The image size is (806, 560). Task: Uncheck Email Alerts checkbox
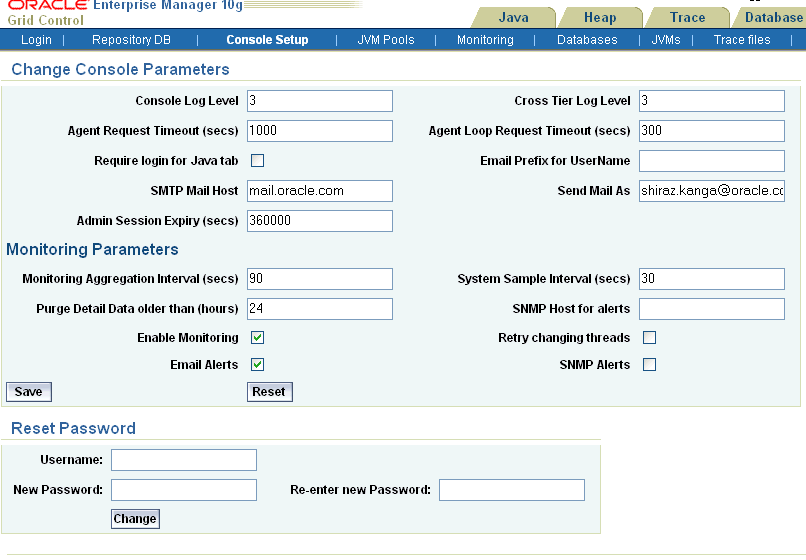pos(258,365)
